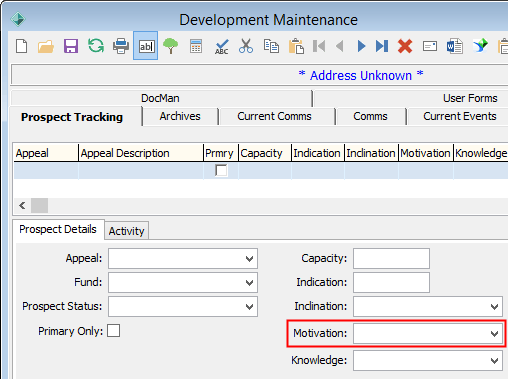Switch to the User Forms tab
Image resolution: width=508 pixels, height=379 pixels.
click(470, 98)
